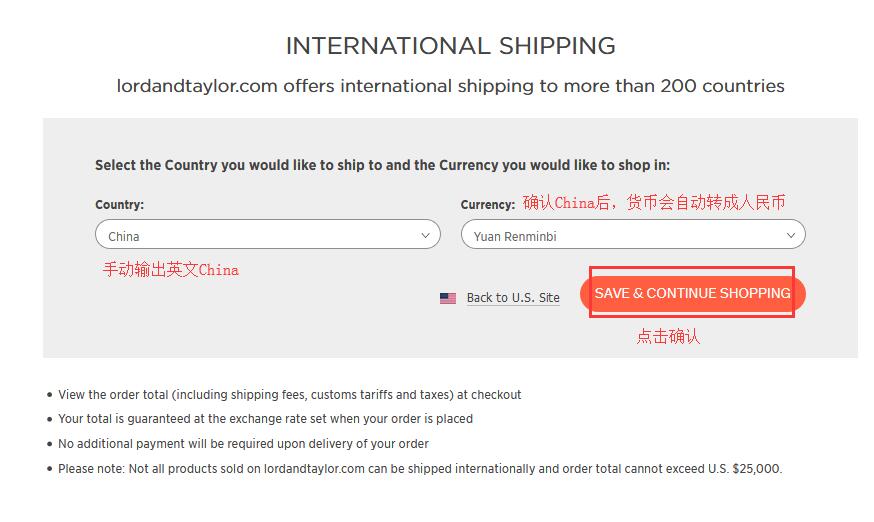Click the Country: field label
Image resolution: width=874 pixels, height=522 pixels.
119,205
